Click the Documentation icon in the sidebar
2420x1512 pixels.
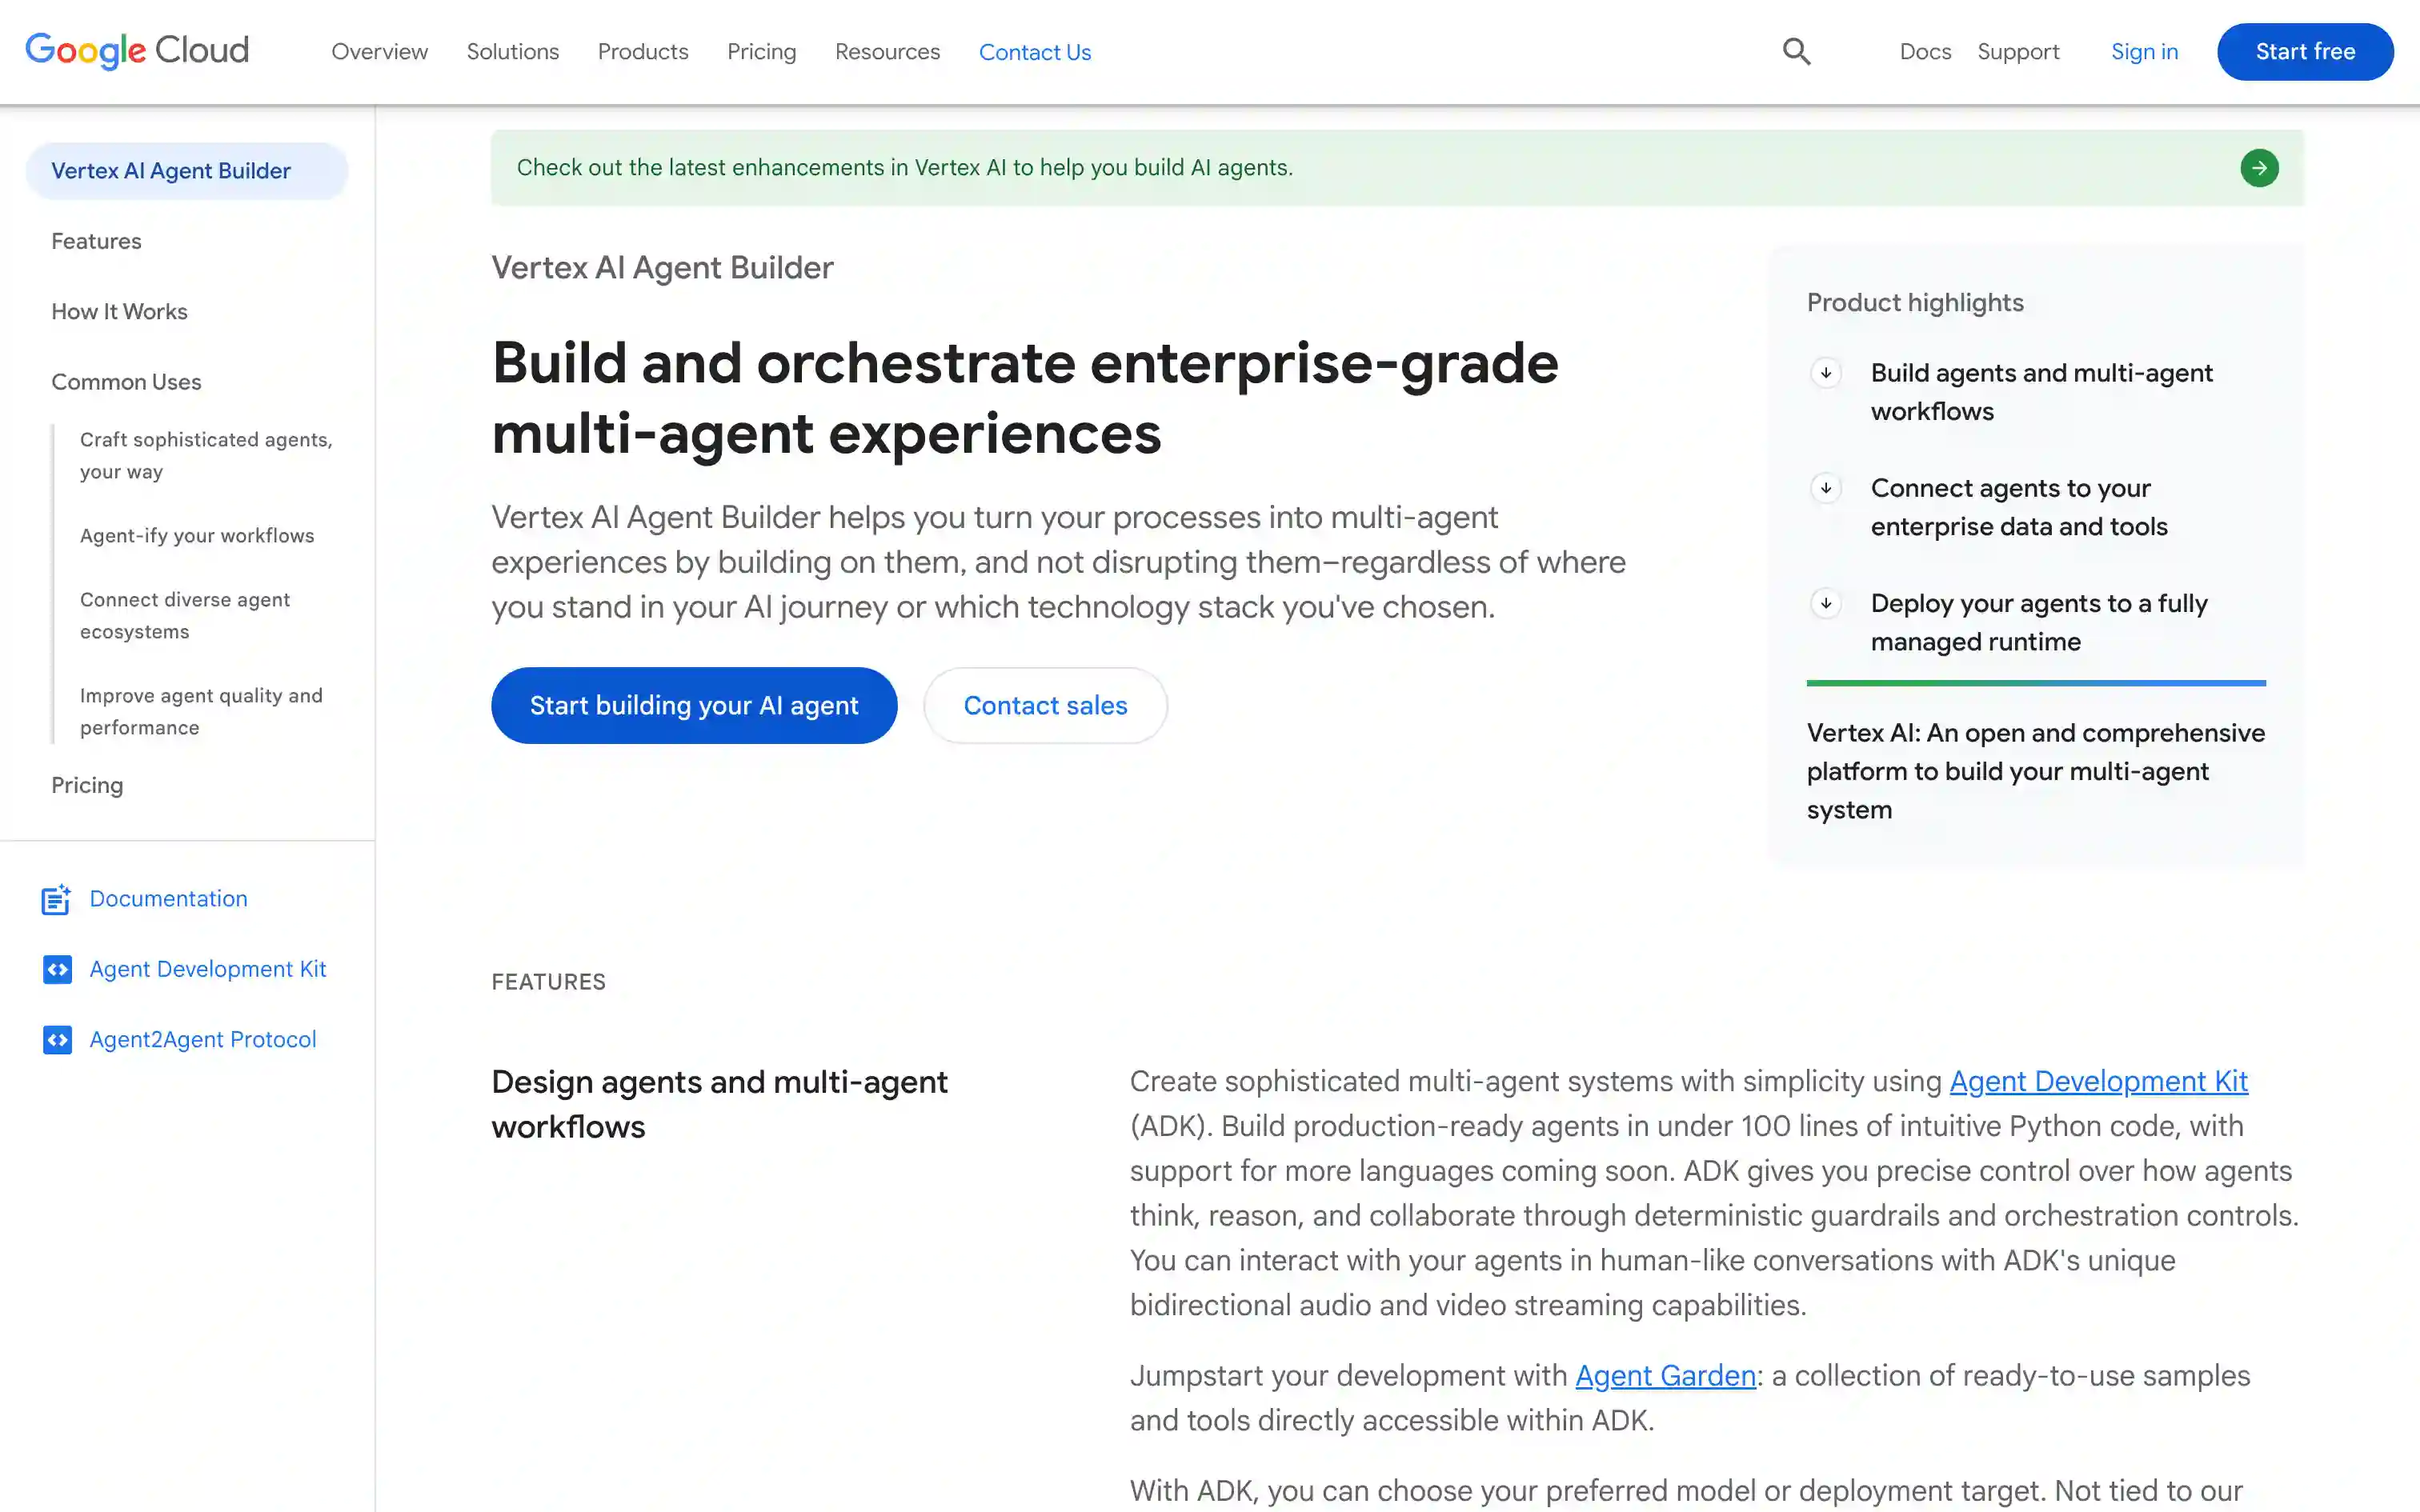pos(56,899)
